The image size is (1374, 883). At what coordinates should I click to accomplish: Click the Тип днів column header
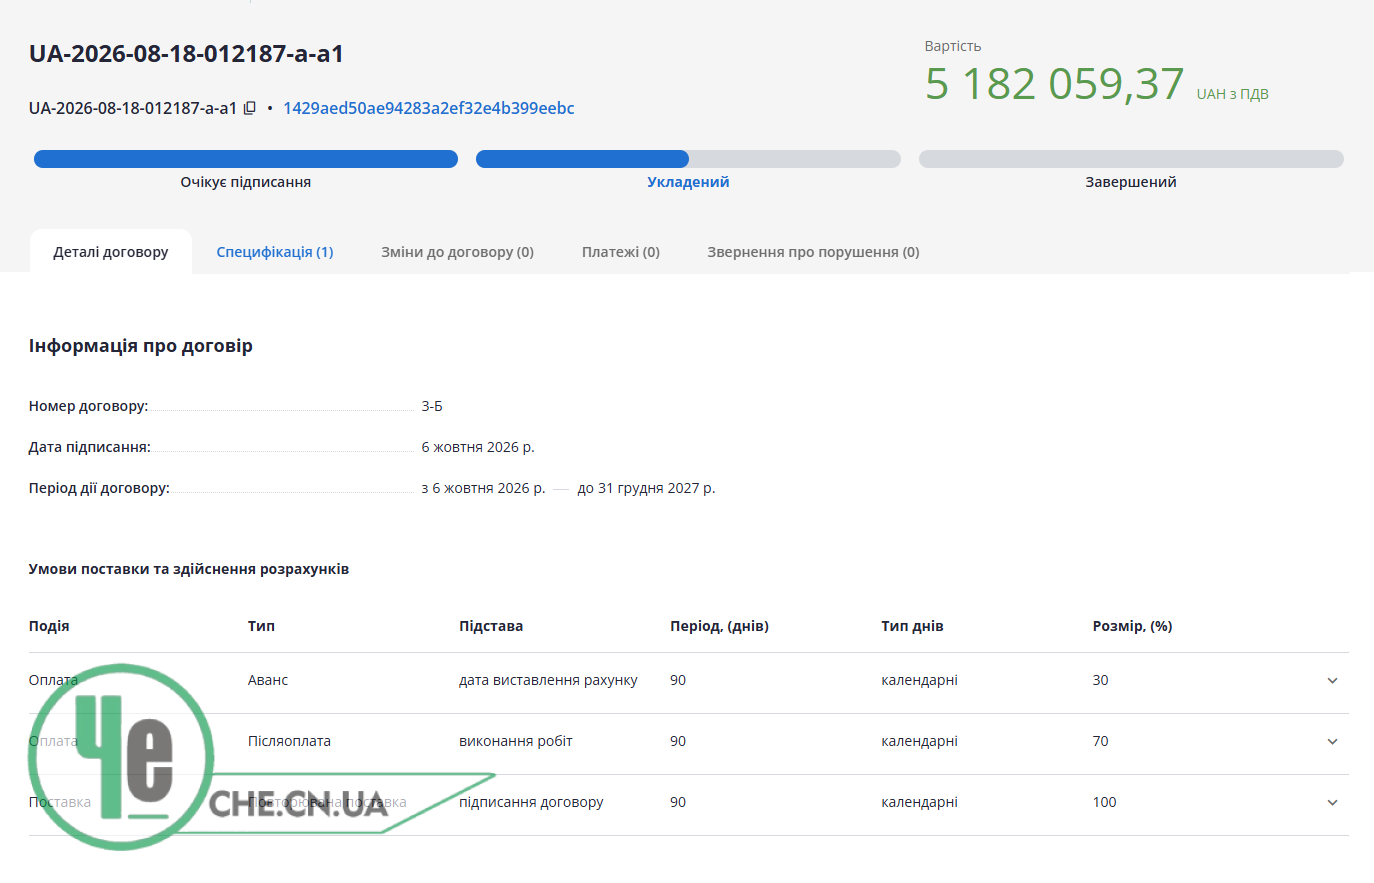[x=912, y=626]
